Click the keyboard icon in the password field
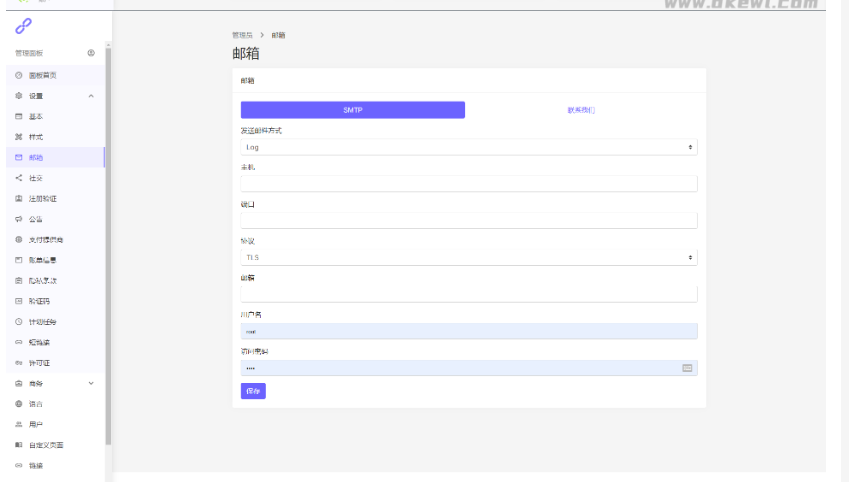Viewport: 849px width, 482px height. 687,368
